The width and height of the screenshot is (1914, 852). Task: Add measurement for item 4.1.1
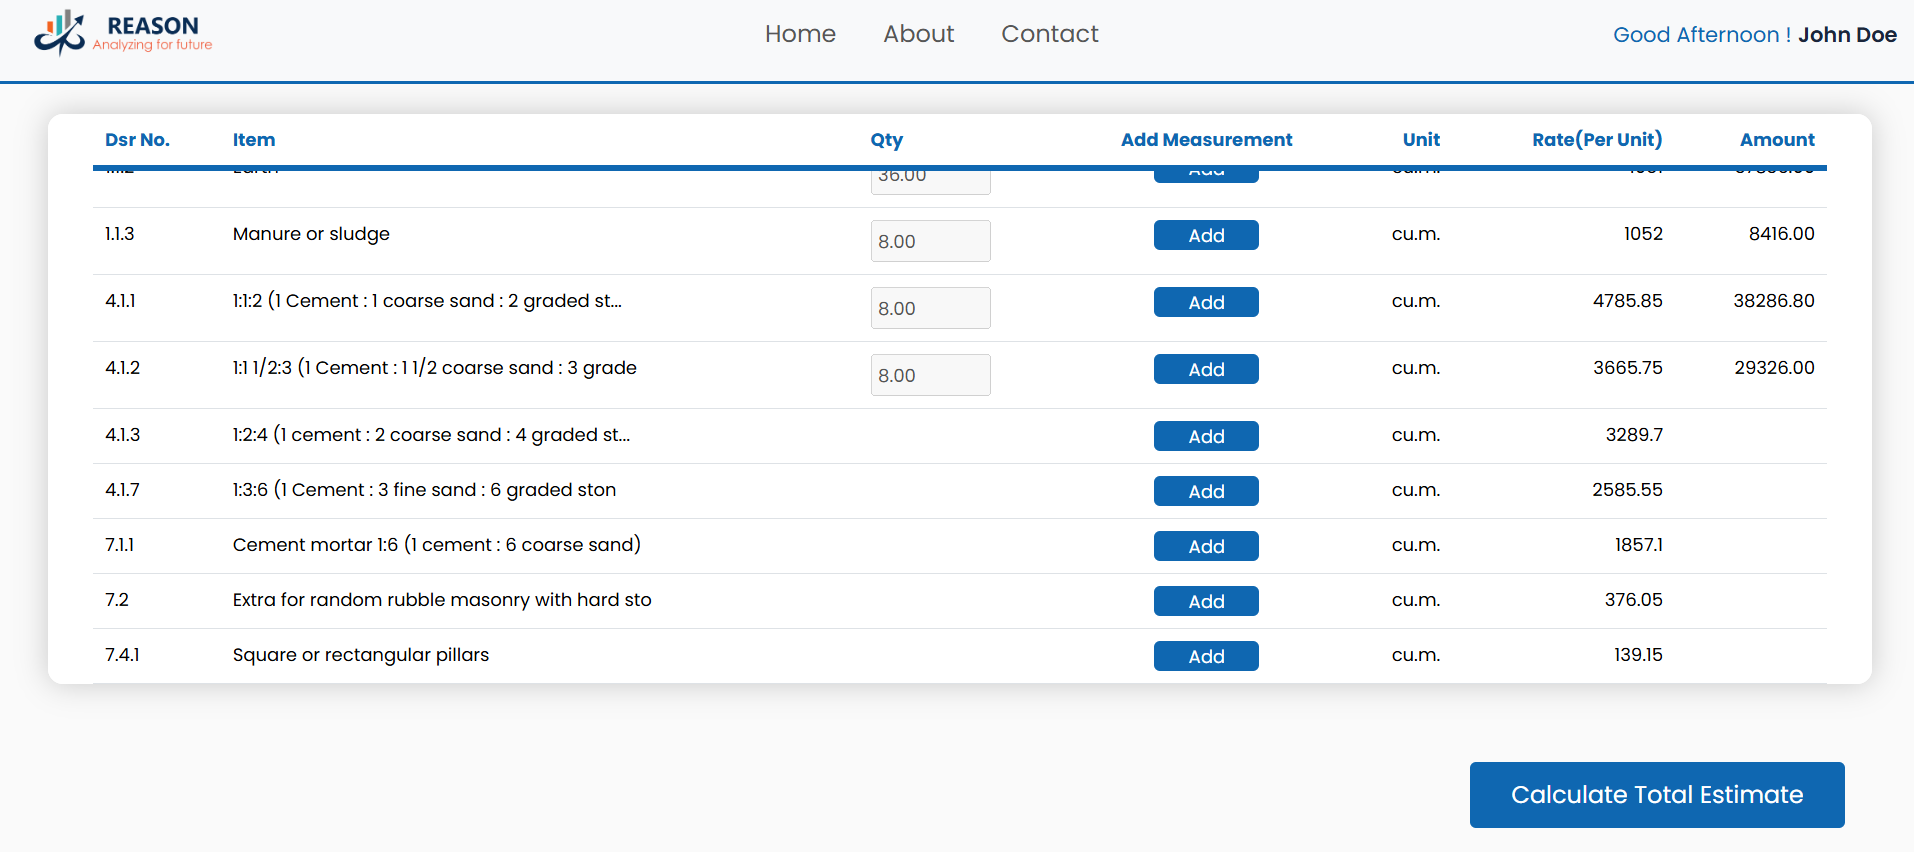click(x=1205, y=302)
